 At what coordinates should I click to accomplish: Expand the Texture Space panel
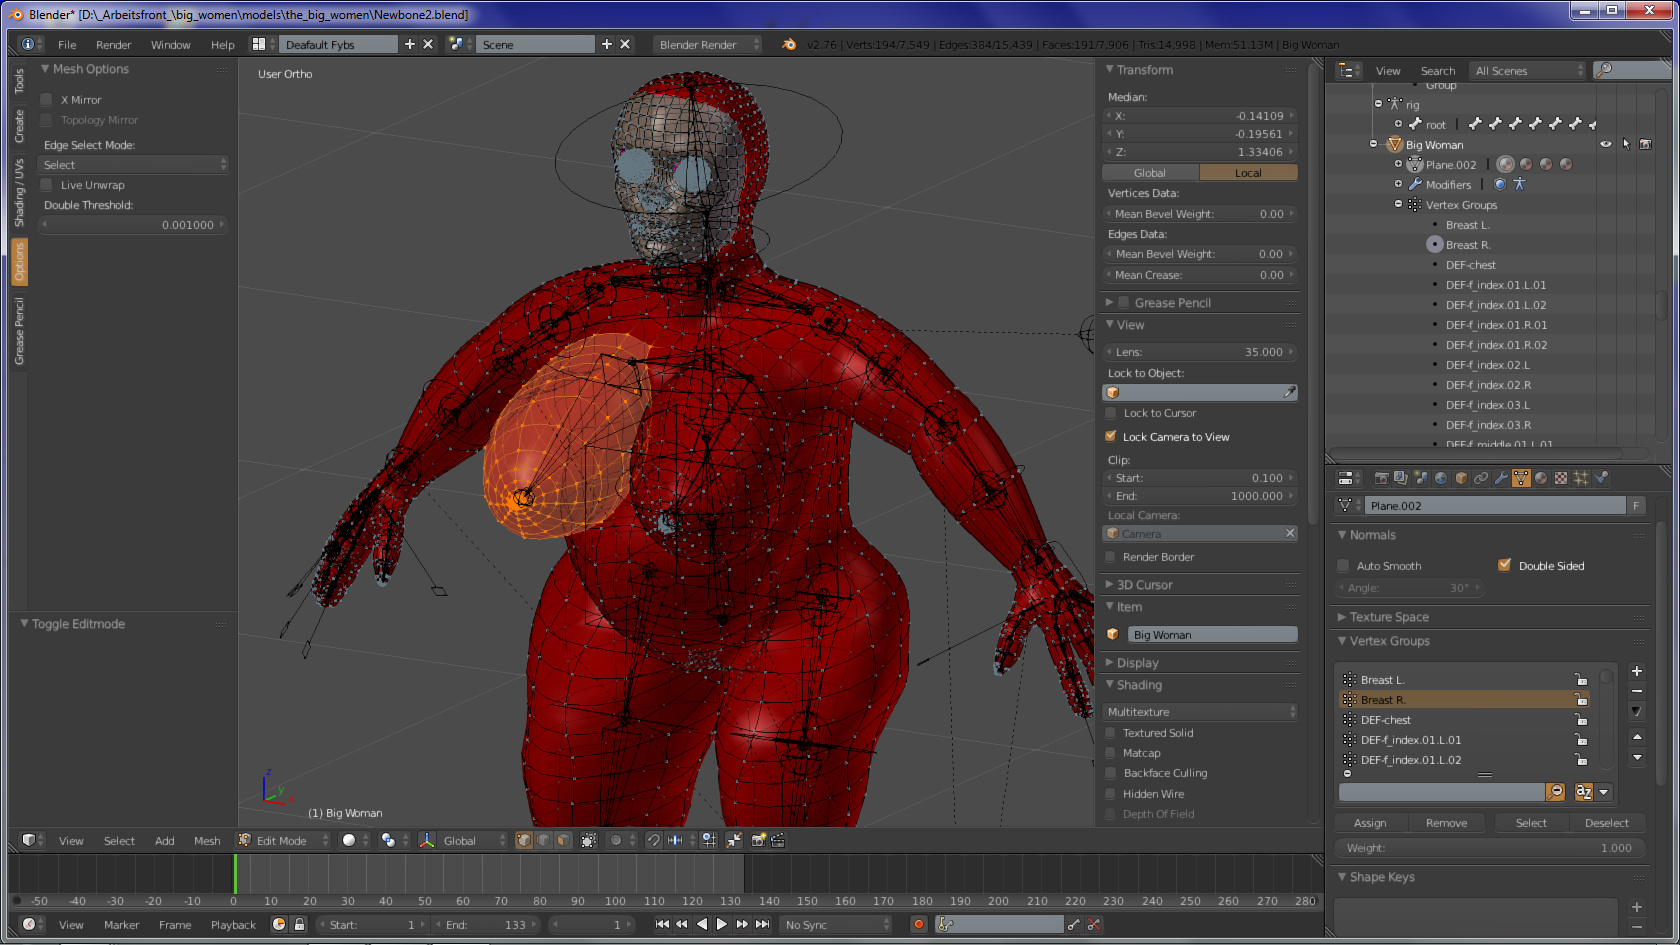click(x=1342, y=617)
